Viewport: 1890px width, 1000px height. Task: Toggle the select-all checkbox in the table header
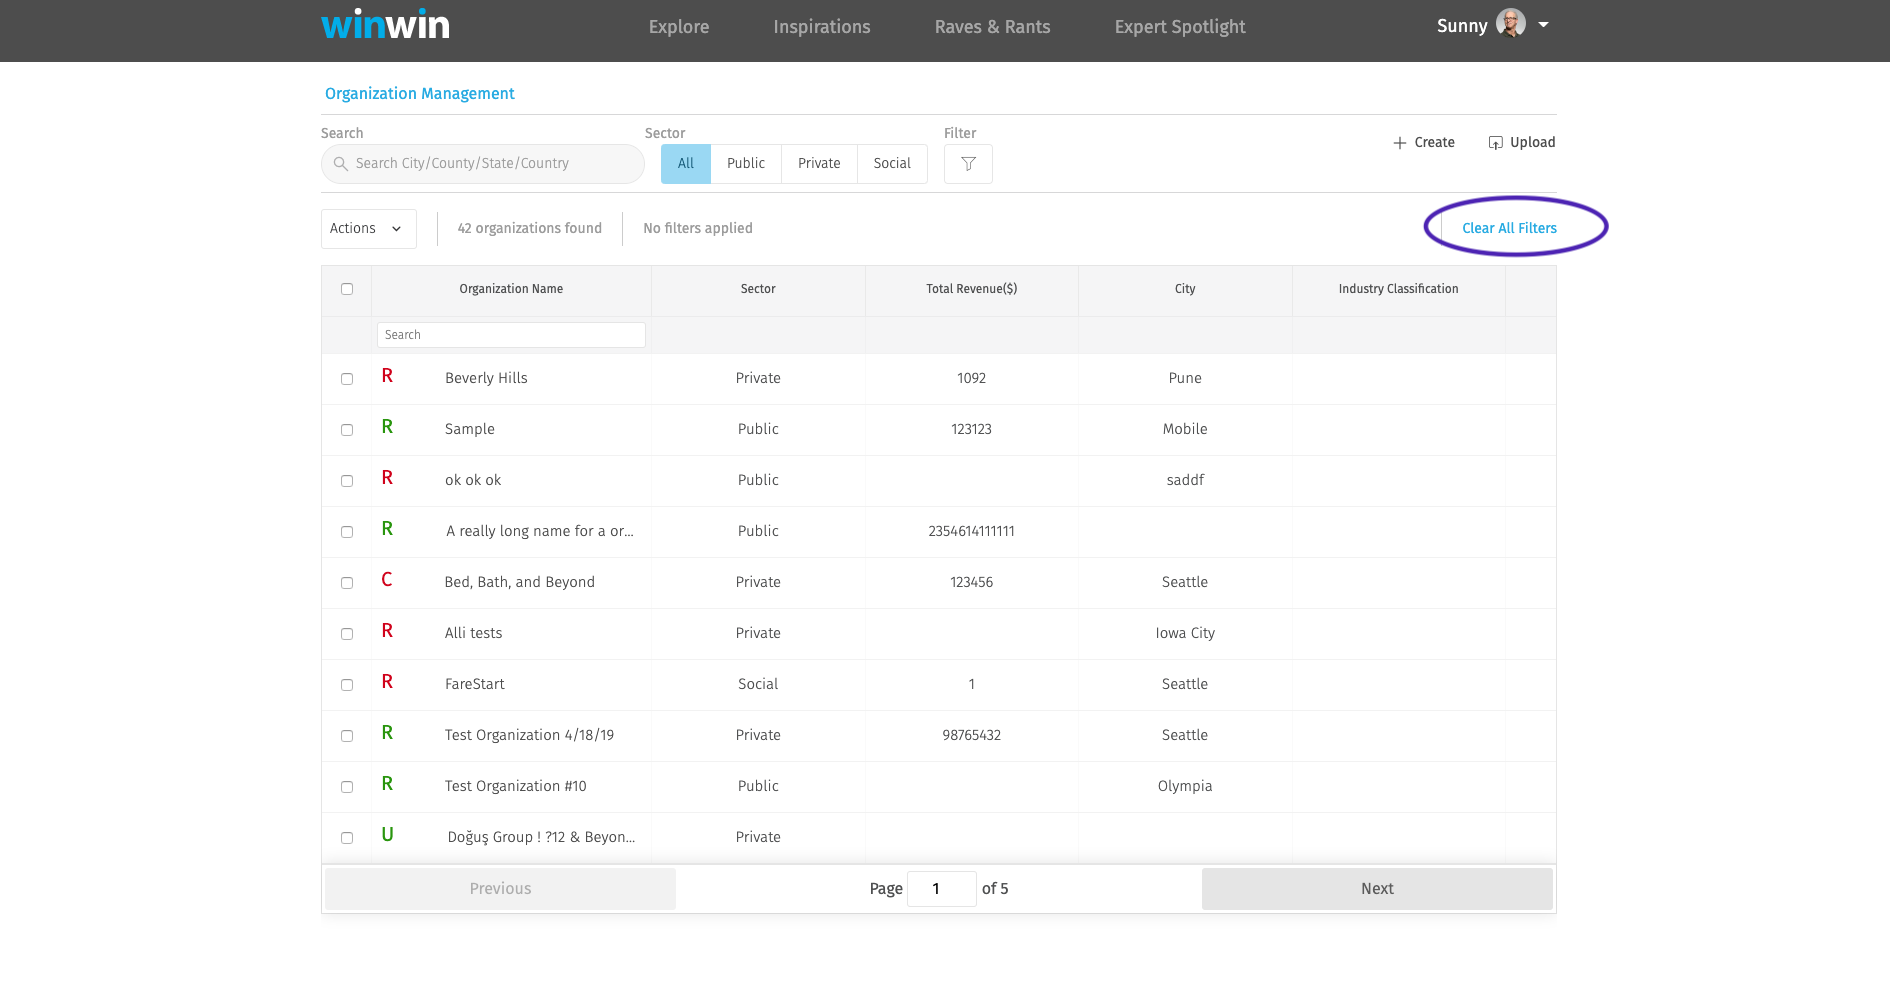coord(346,288)
